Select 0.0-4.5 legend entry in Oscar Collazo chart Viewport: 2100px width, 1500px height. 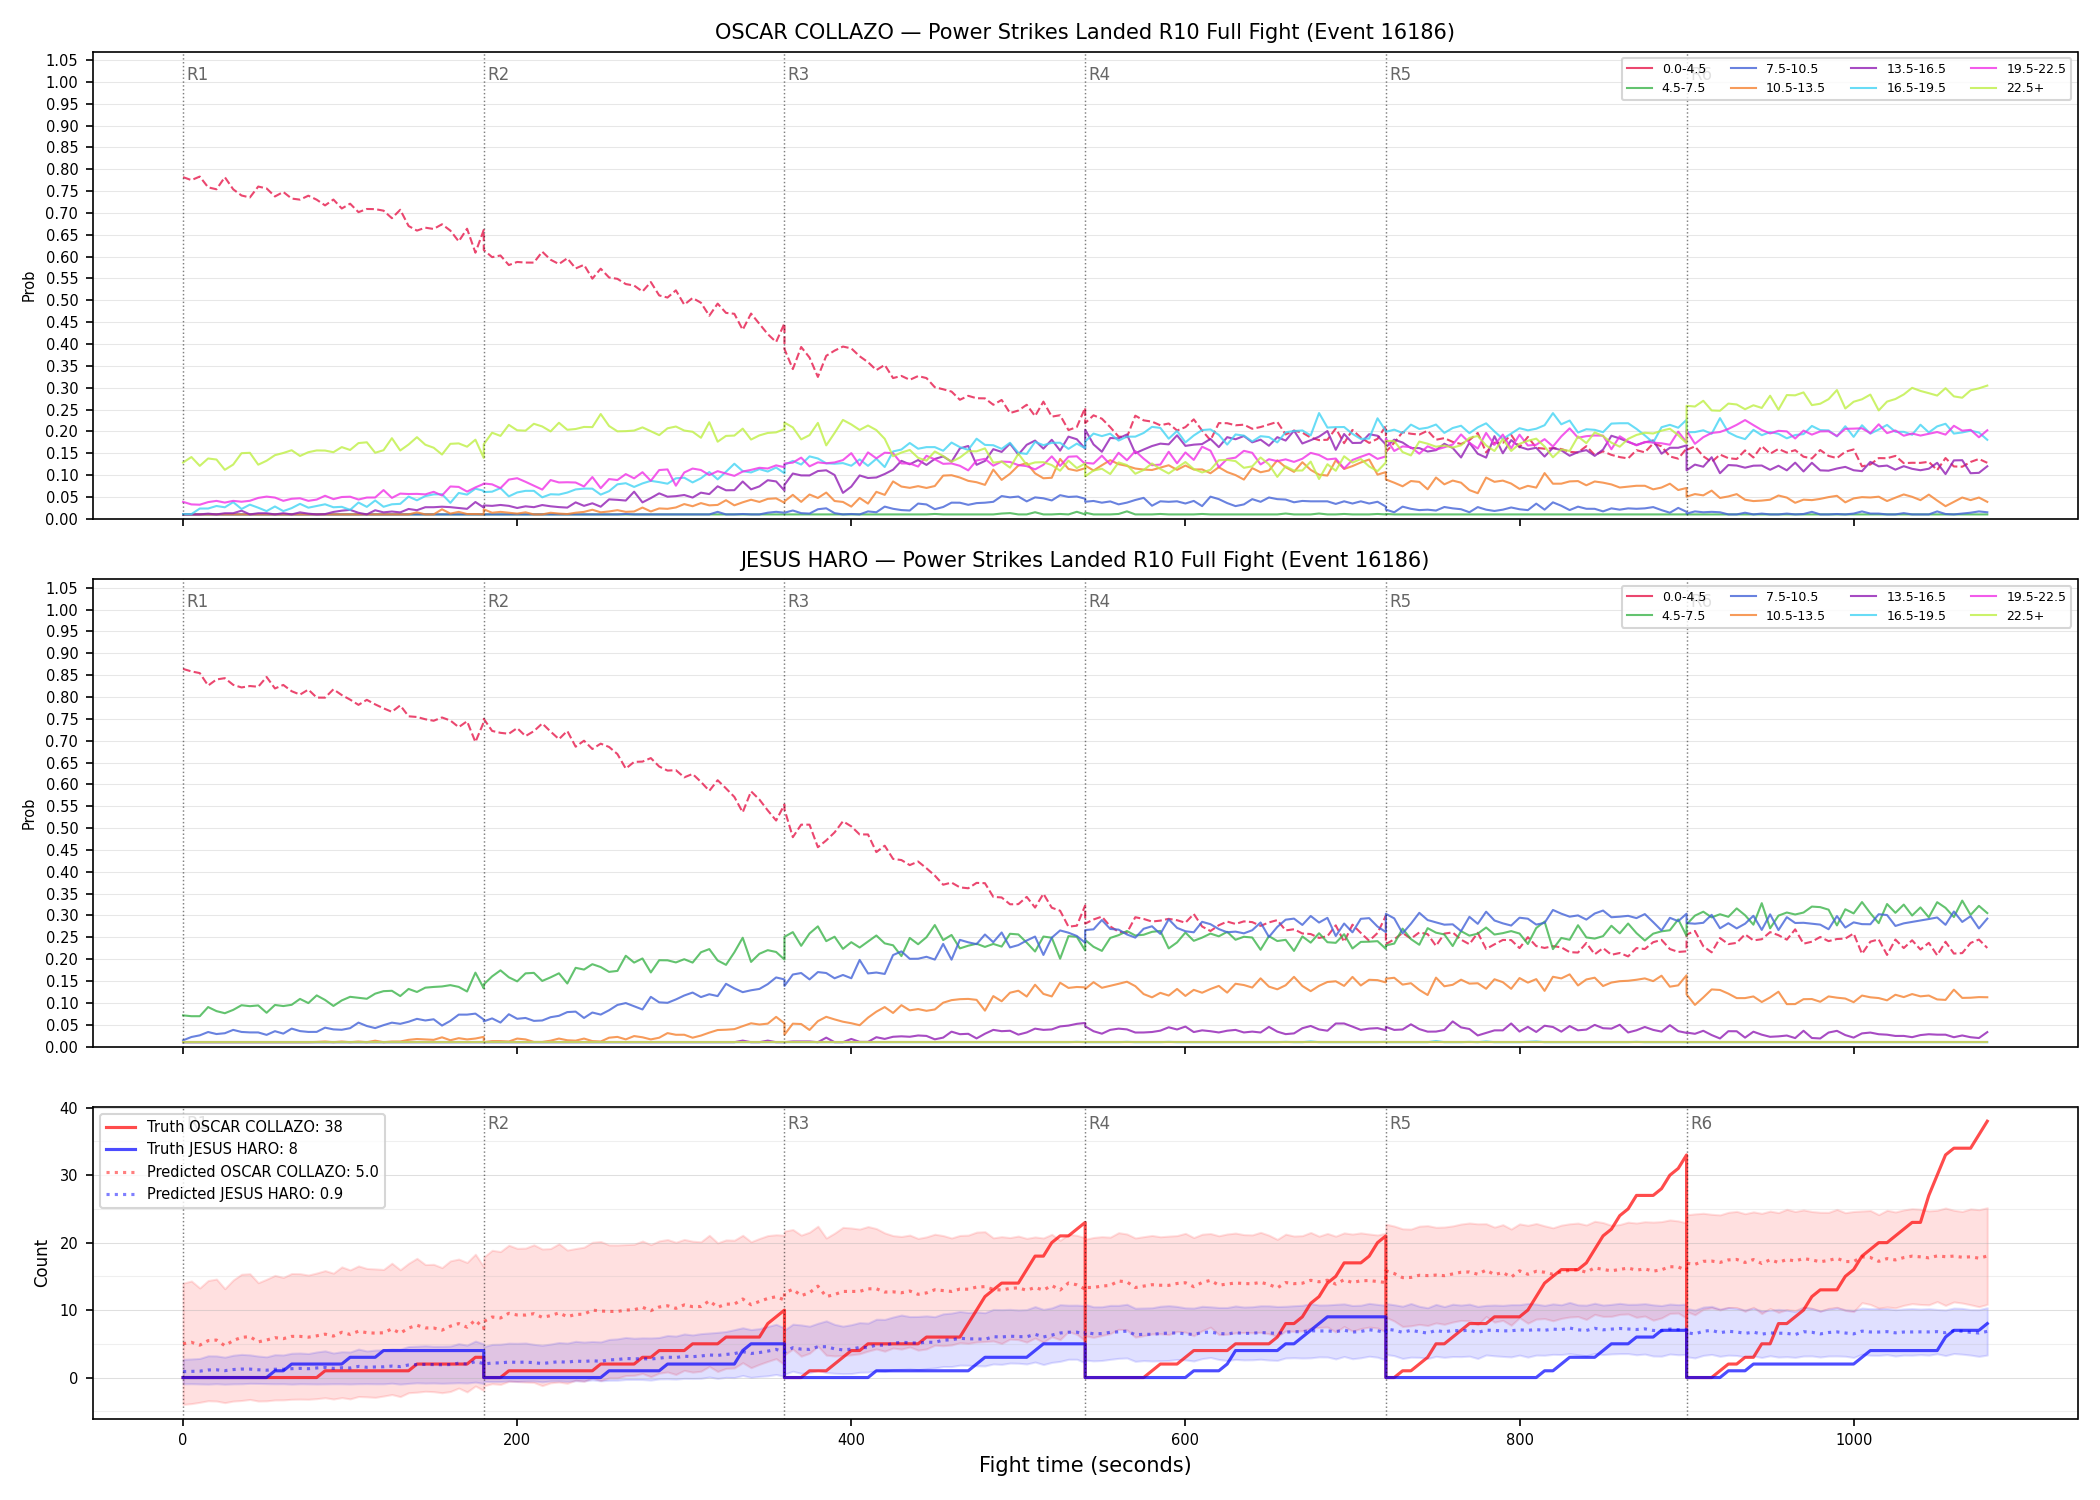click(1665, 69)
